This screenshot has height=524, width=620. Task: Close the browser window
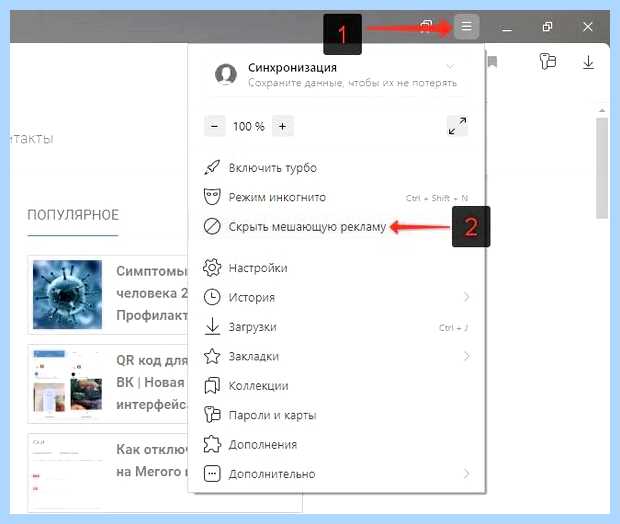coord(588,26)
